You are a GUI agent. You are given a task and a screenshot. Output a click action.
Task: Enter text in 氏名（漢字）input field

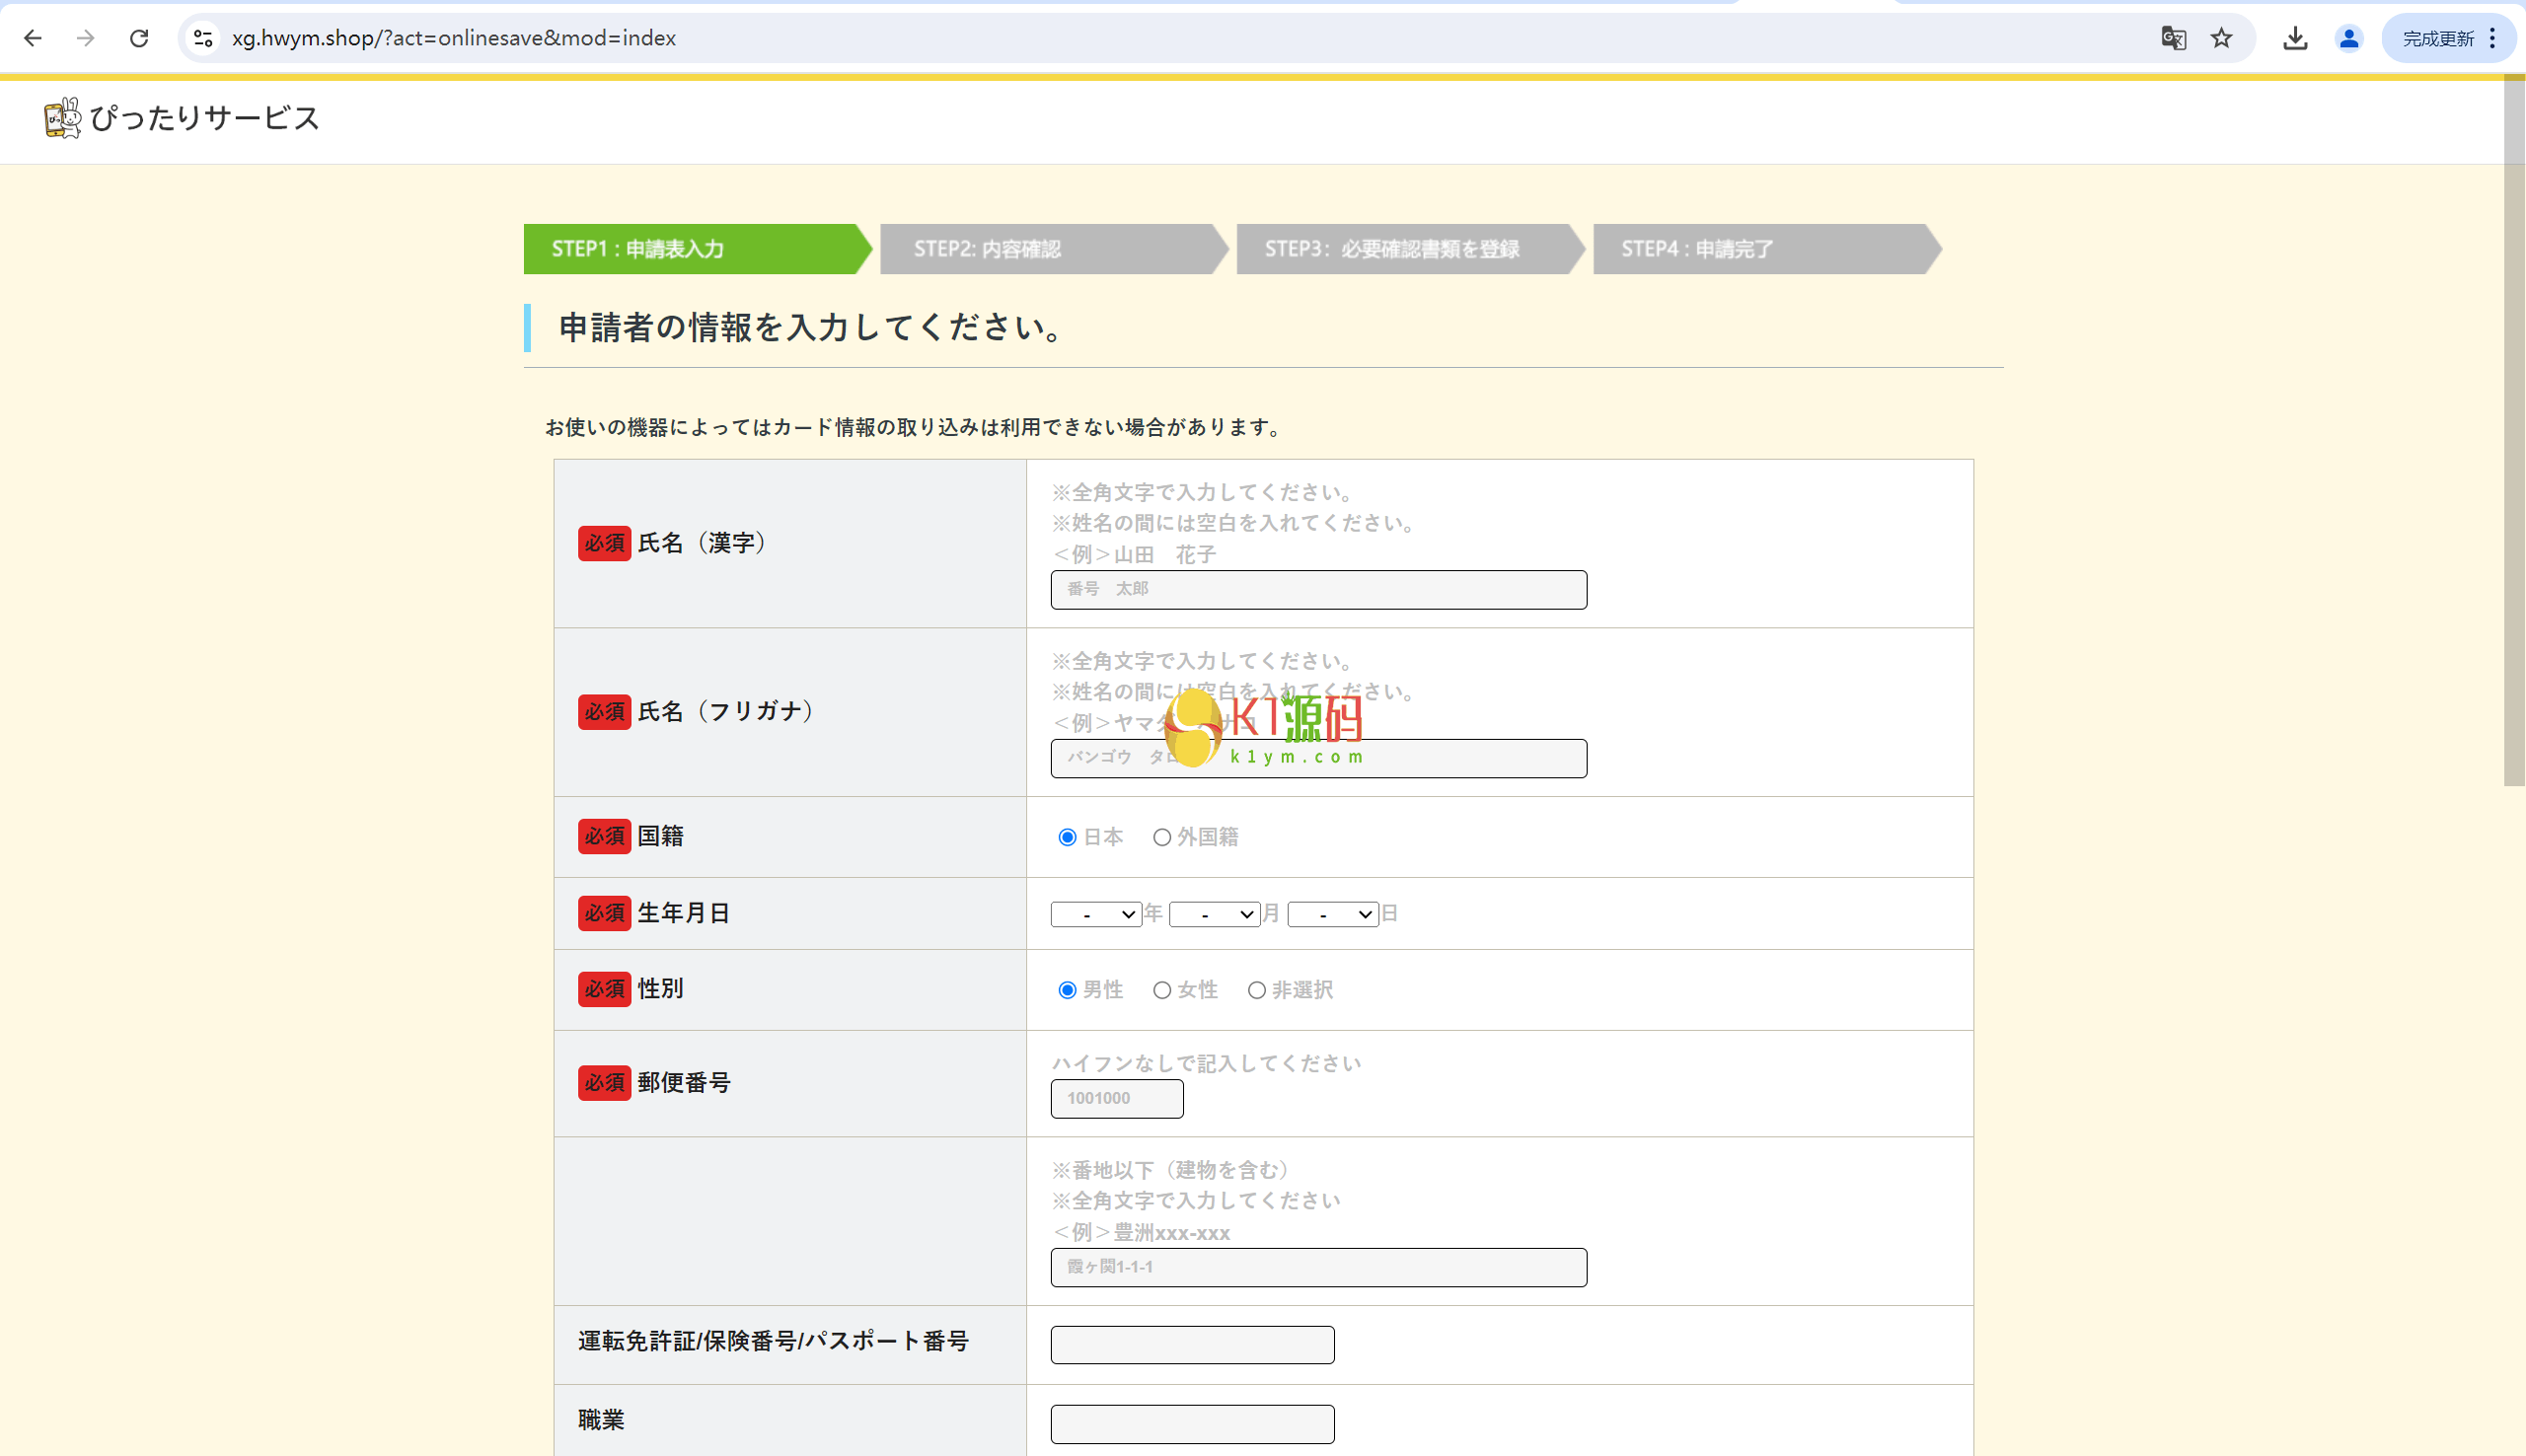tap(1317, 588)
